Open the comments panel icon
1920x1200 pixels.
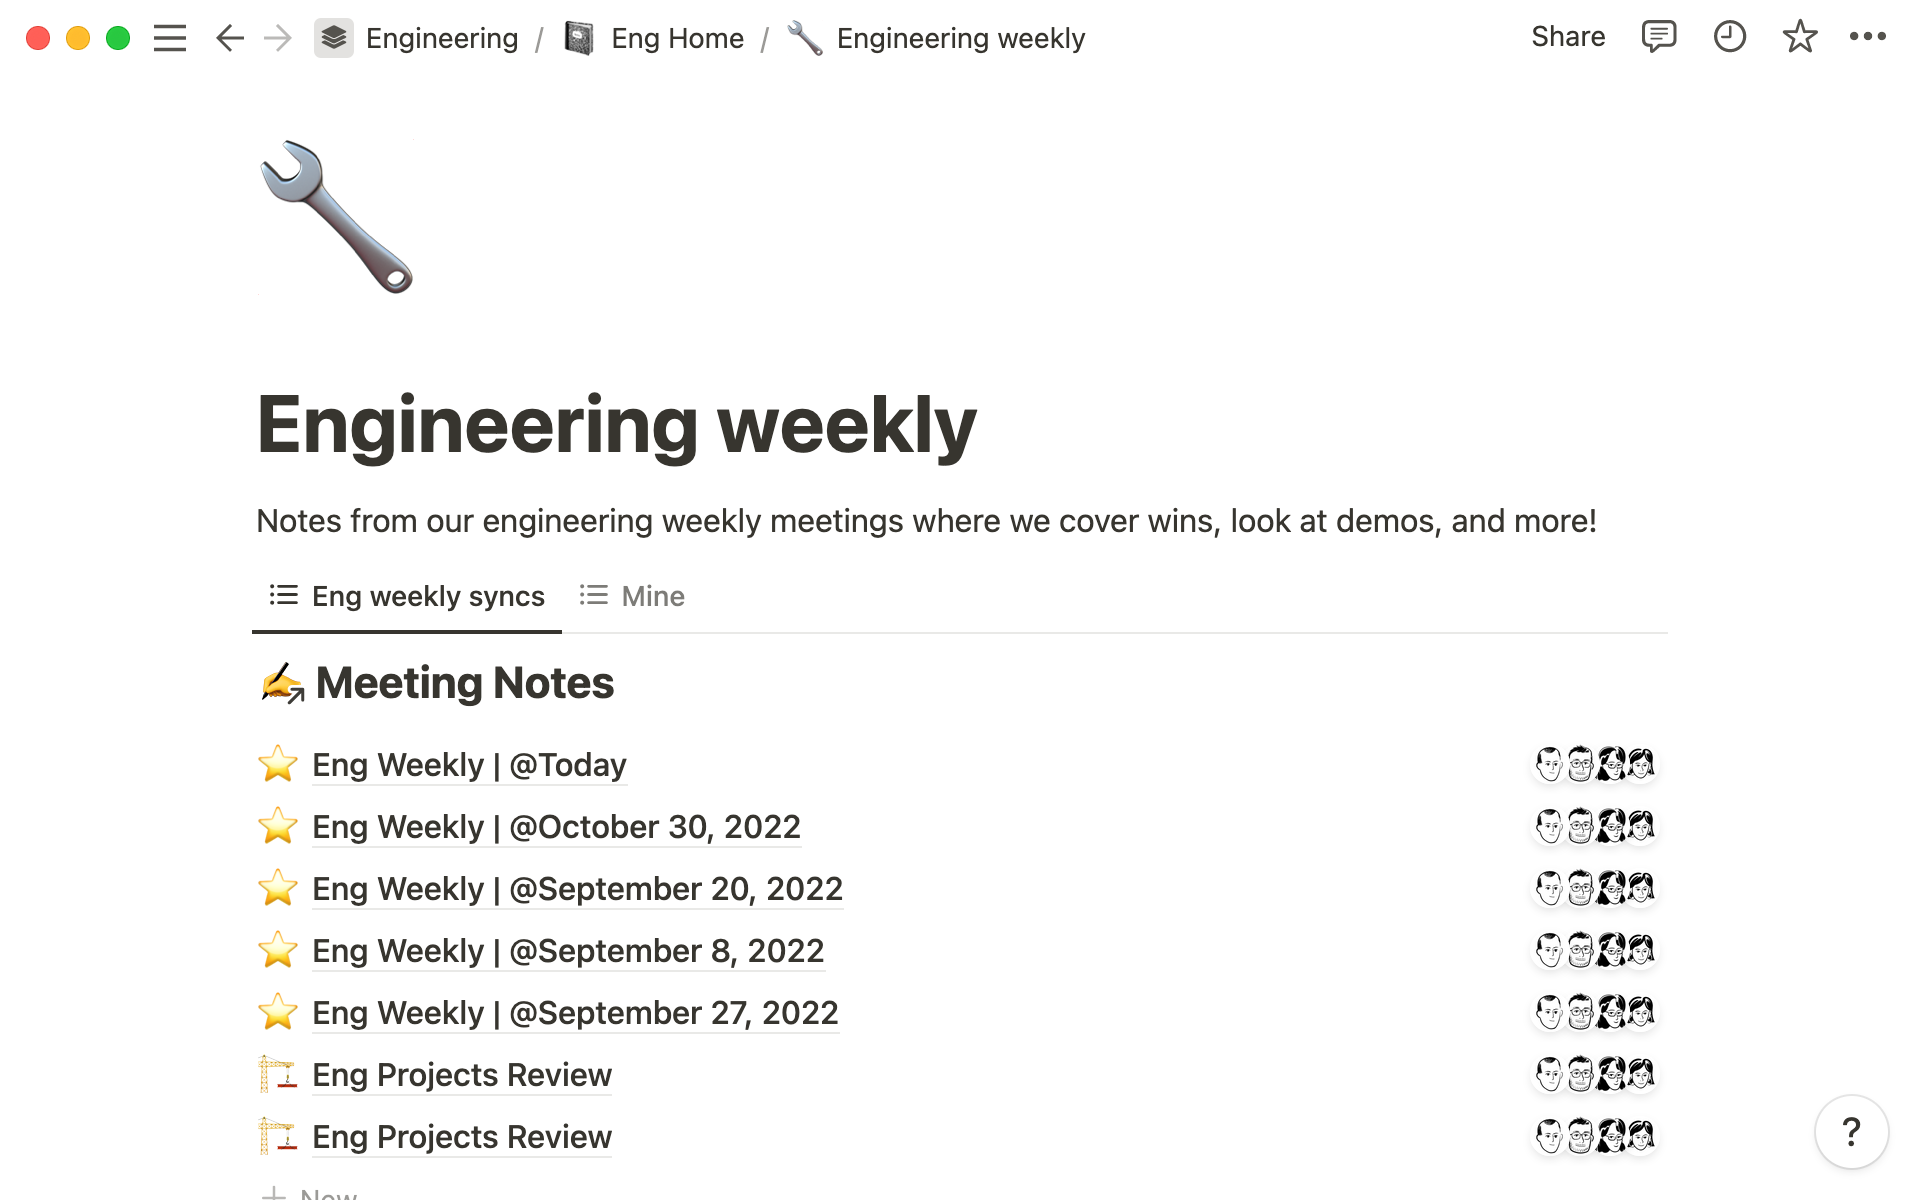tap(1655, 39)
